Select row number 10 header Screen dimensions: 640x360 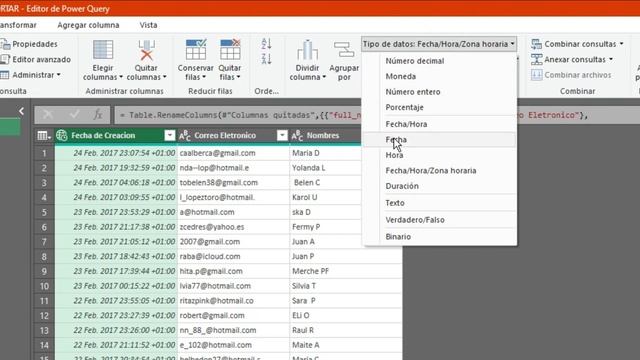(44, 286)
